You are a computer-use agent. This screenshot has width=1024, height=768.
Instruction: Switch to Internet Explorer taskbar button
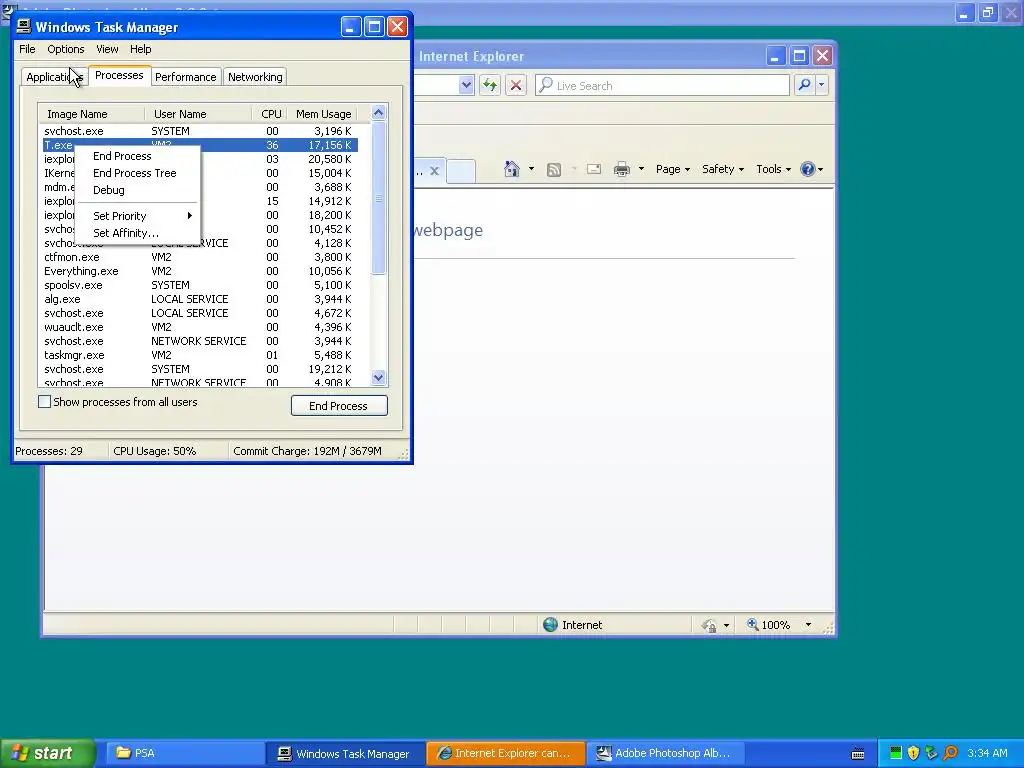click(x=506, y=754)
